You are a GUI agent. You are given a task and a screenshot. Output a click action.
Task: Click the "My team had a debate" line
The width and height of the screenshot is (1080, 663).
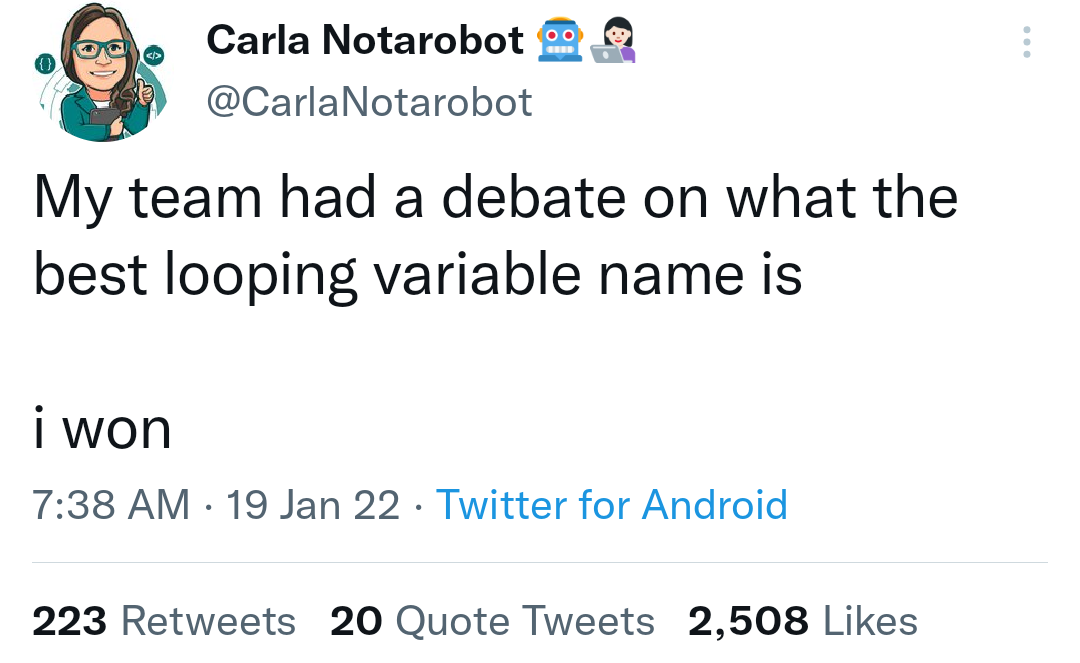pyautogui.click(x=496, y=198)
